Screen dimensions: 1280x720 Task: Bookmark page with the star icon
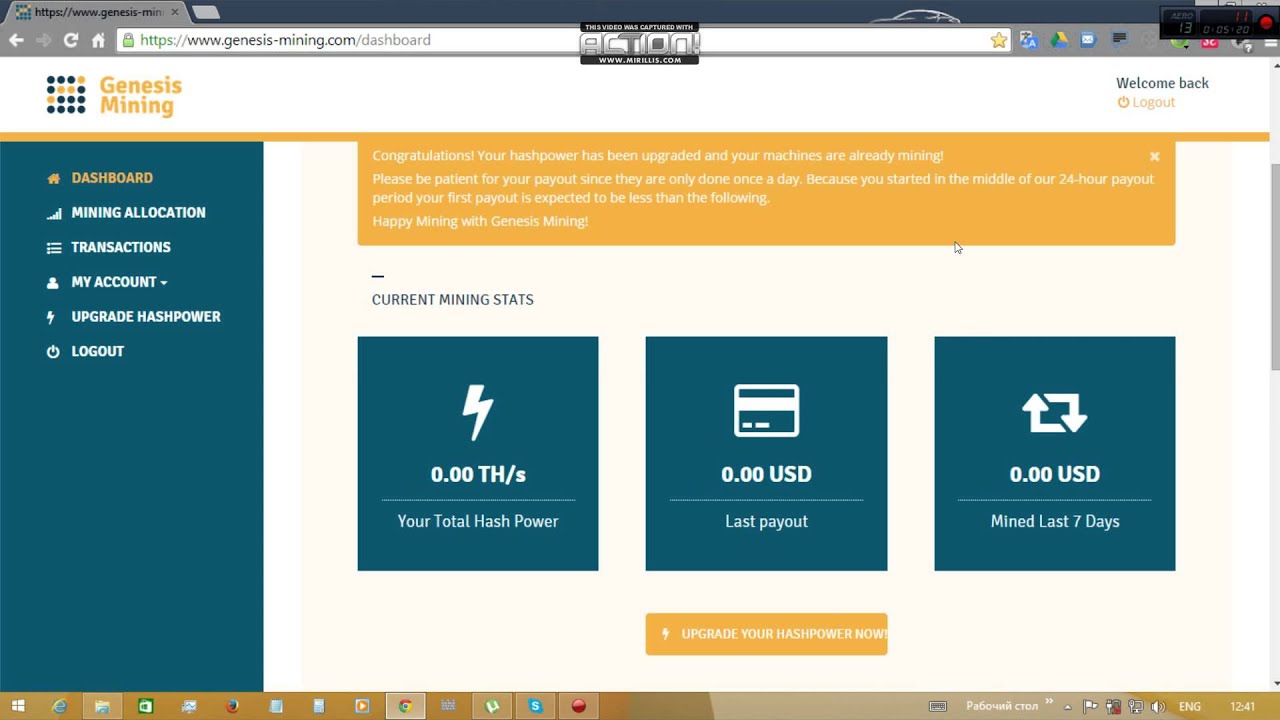click(x=998, y=40)
